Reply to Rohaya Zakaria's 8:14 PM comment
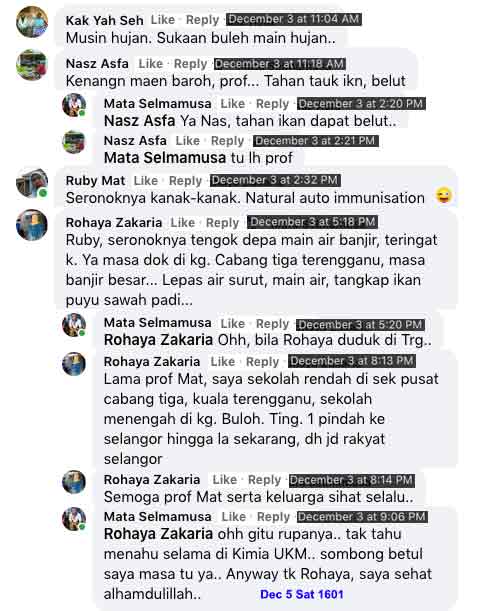Viewport: 500px width, 611px height. click(x=264, y=480)
